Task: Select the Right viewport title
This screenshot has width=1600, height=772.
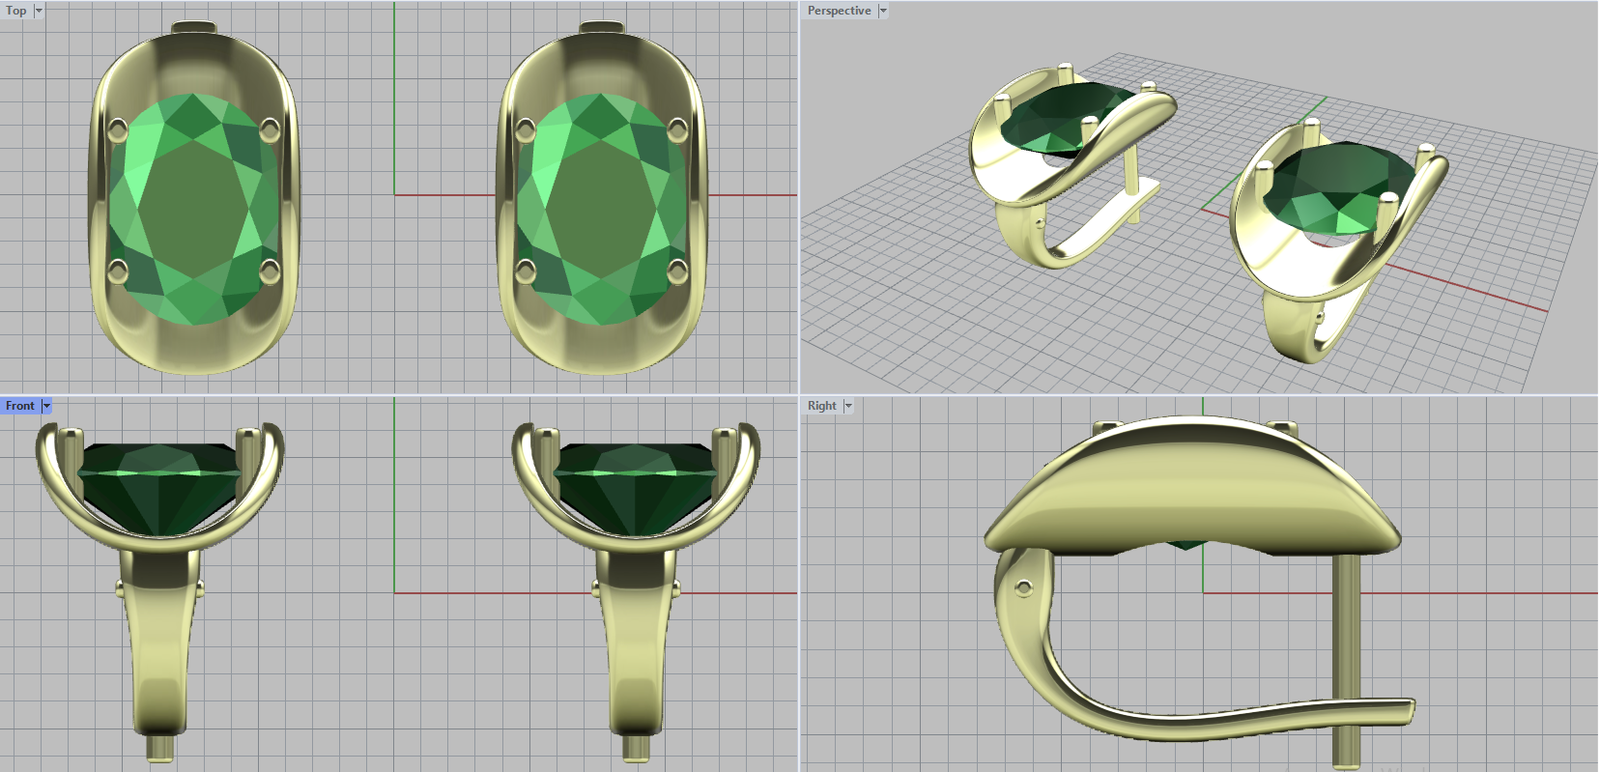Action: [821, 406]
